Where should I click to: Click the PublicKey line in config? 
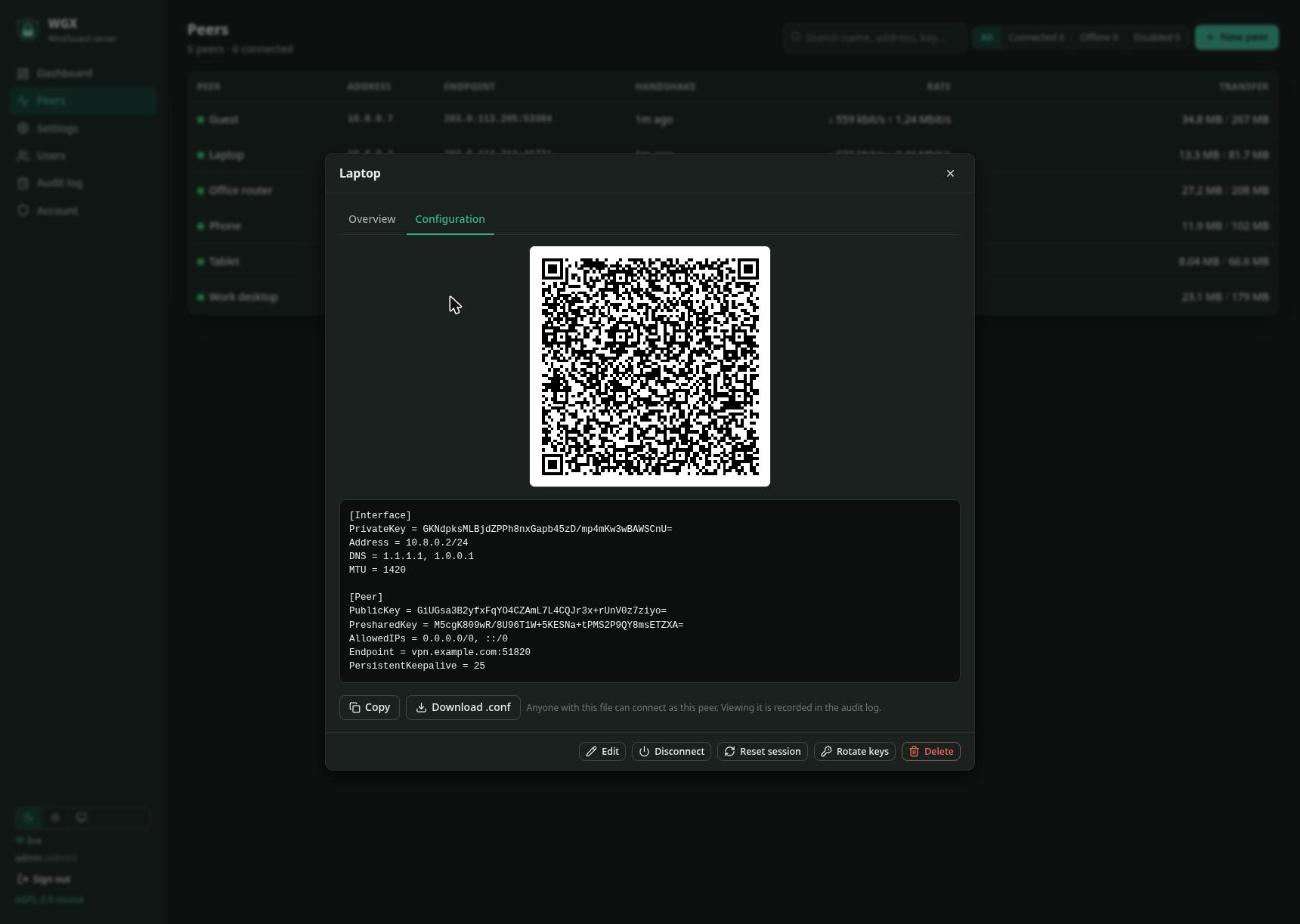(507, 611)
